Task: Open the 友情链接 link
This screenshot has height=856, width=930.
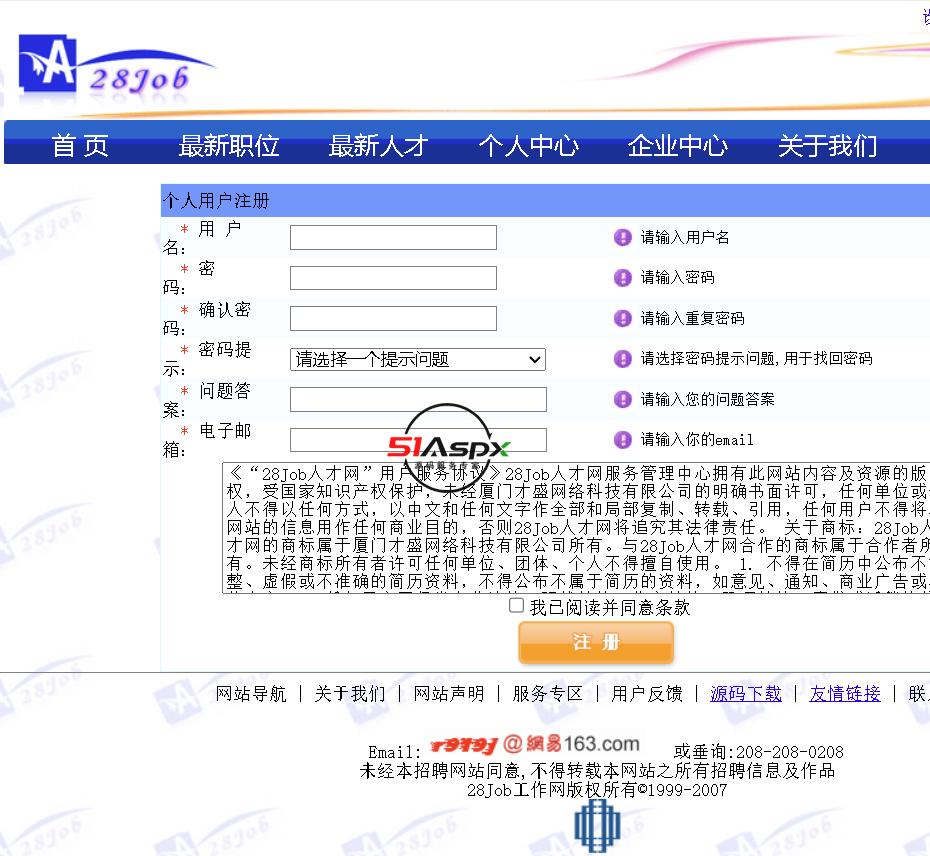Action: (845, 693)
